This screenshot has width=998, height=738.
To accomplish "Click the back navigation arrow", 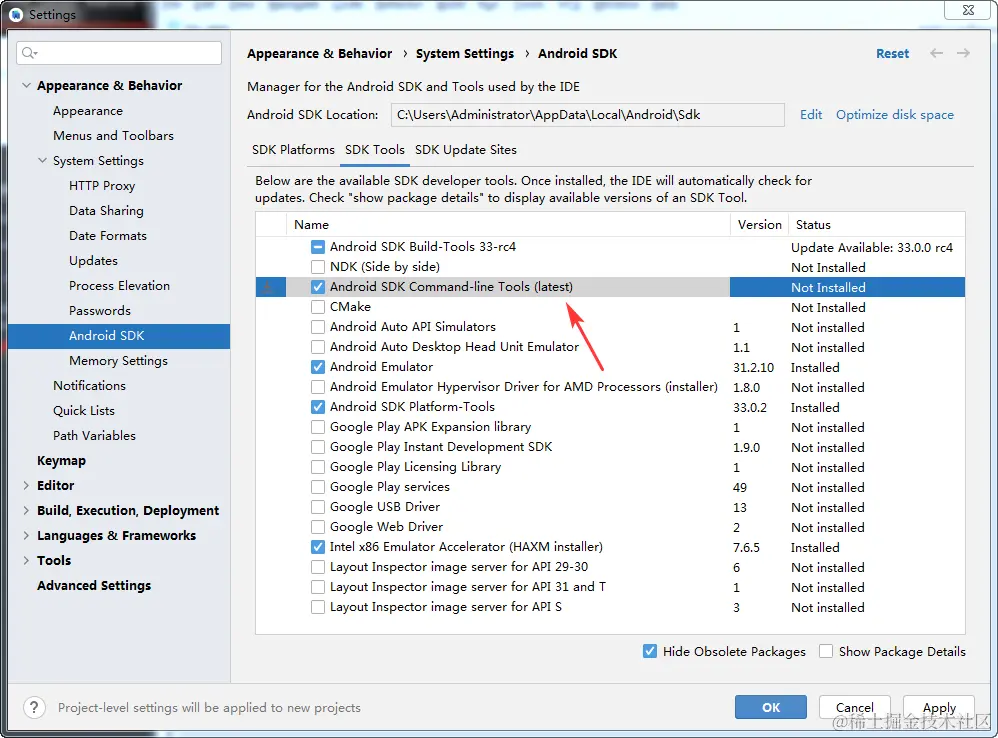I will (936, 53).
